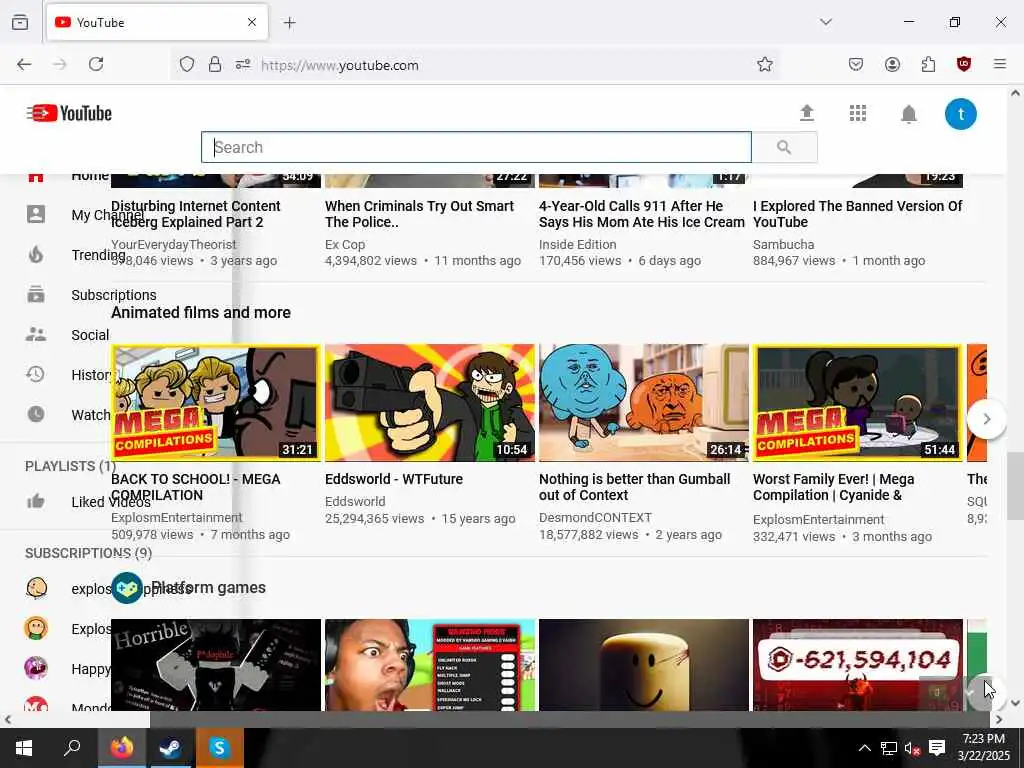Image resolution: width=1024 pixels, height=768 pixels.
Task: Click the site security padlock icon
Action: coord(215,64)
